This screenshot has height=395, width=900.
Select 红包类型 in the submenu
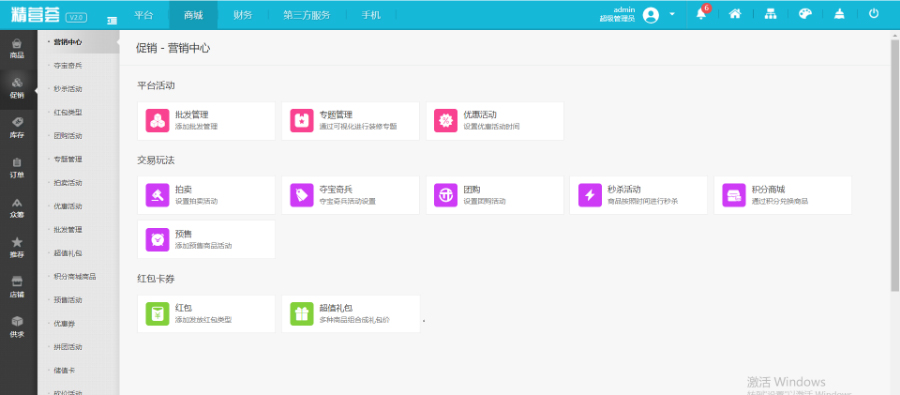68,113
